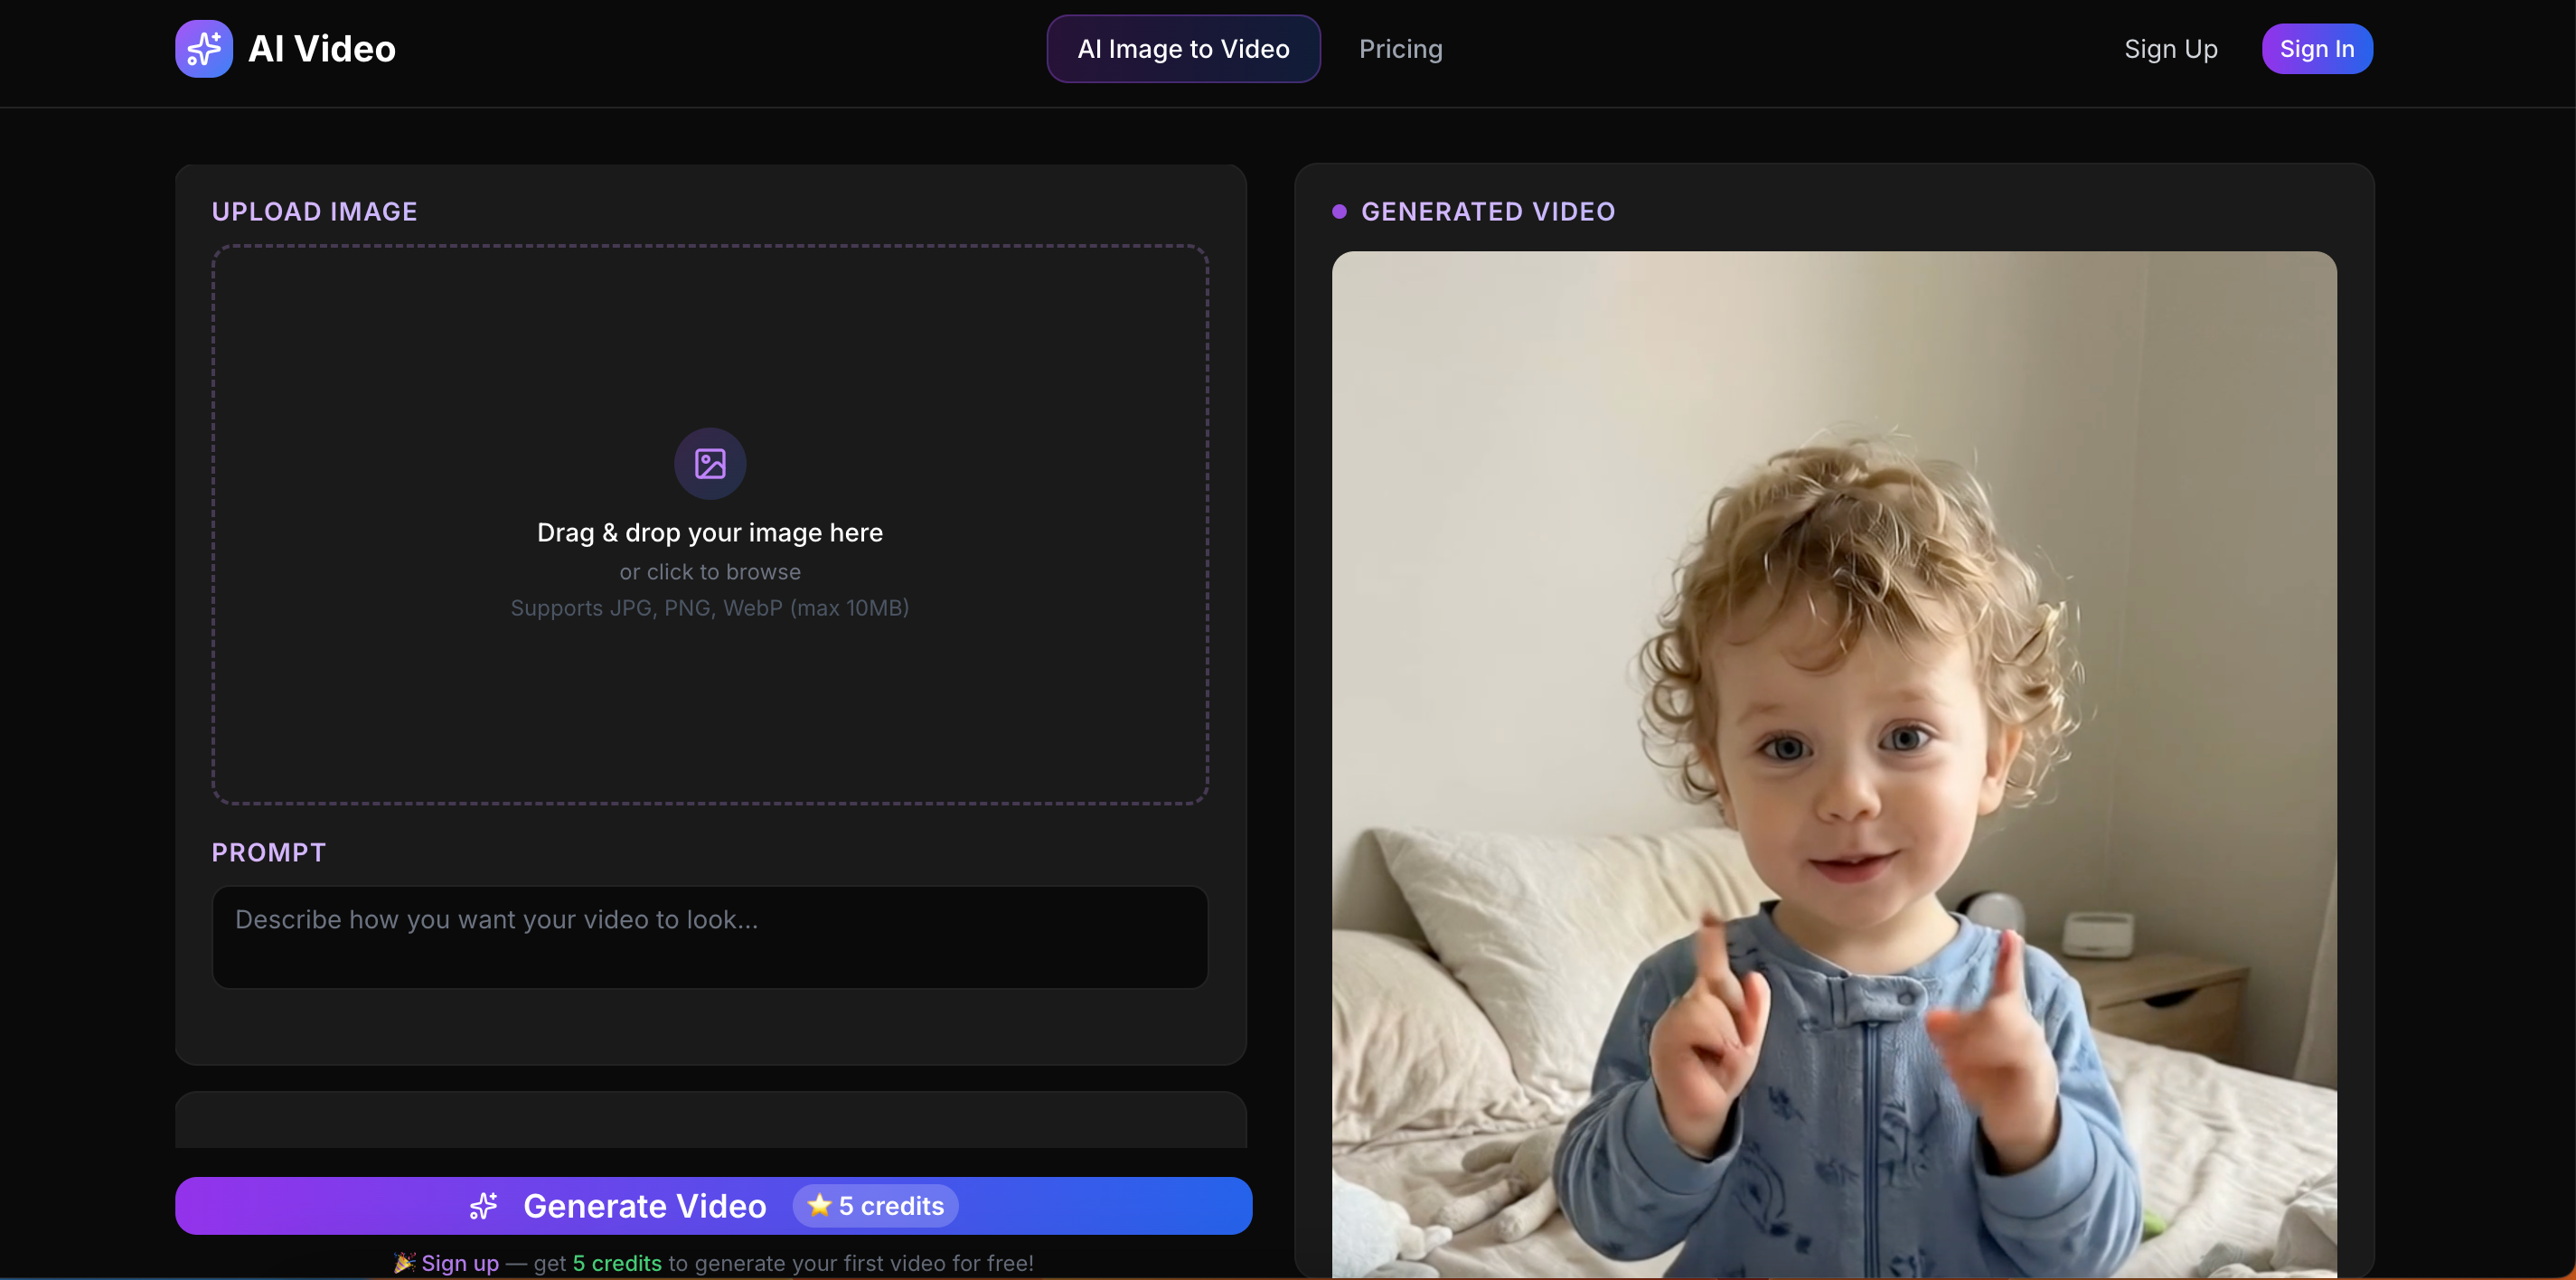Viewport: 2576px width, 1280px height.
Task: Click the sparkle icon on the Generate Video button
Action: click(484, 1206)
